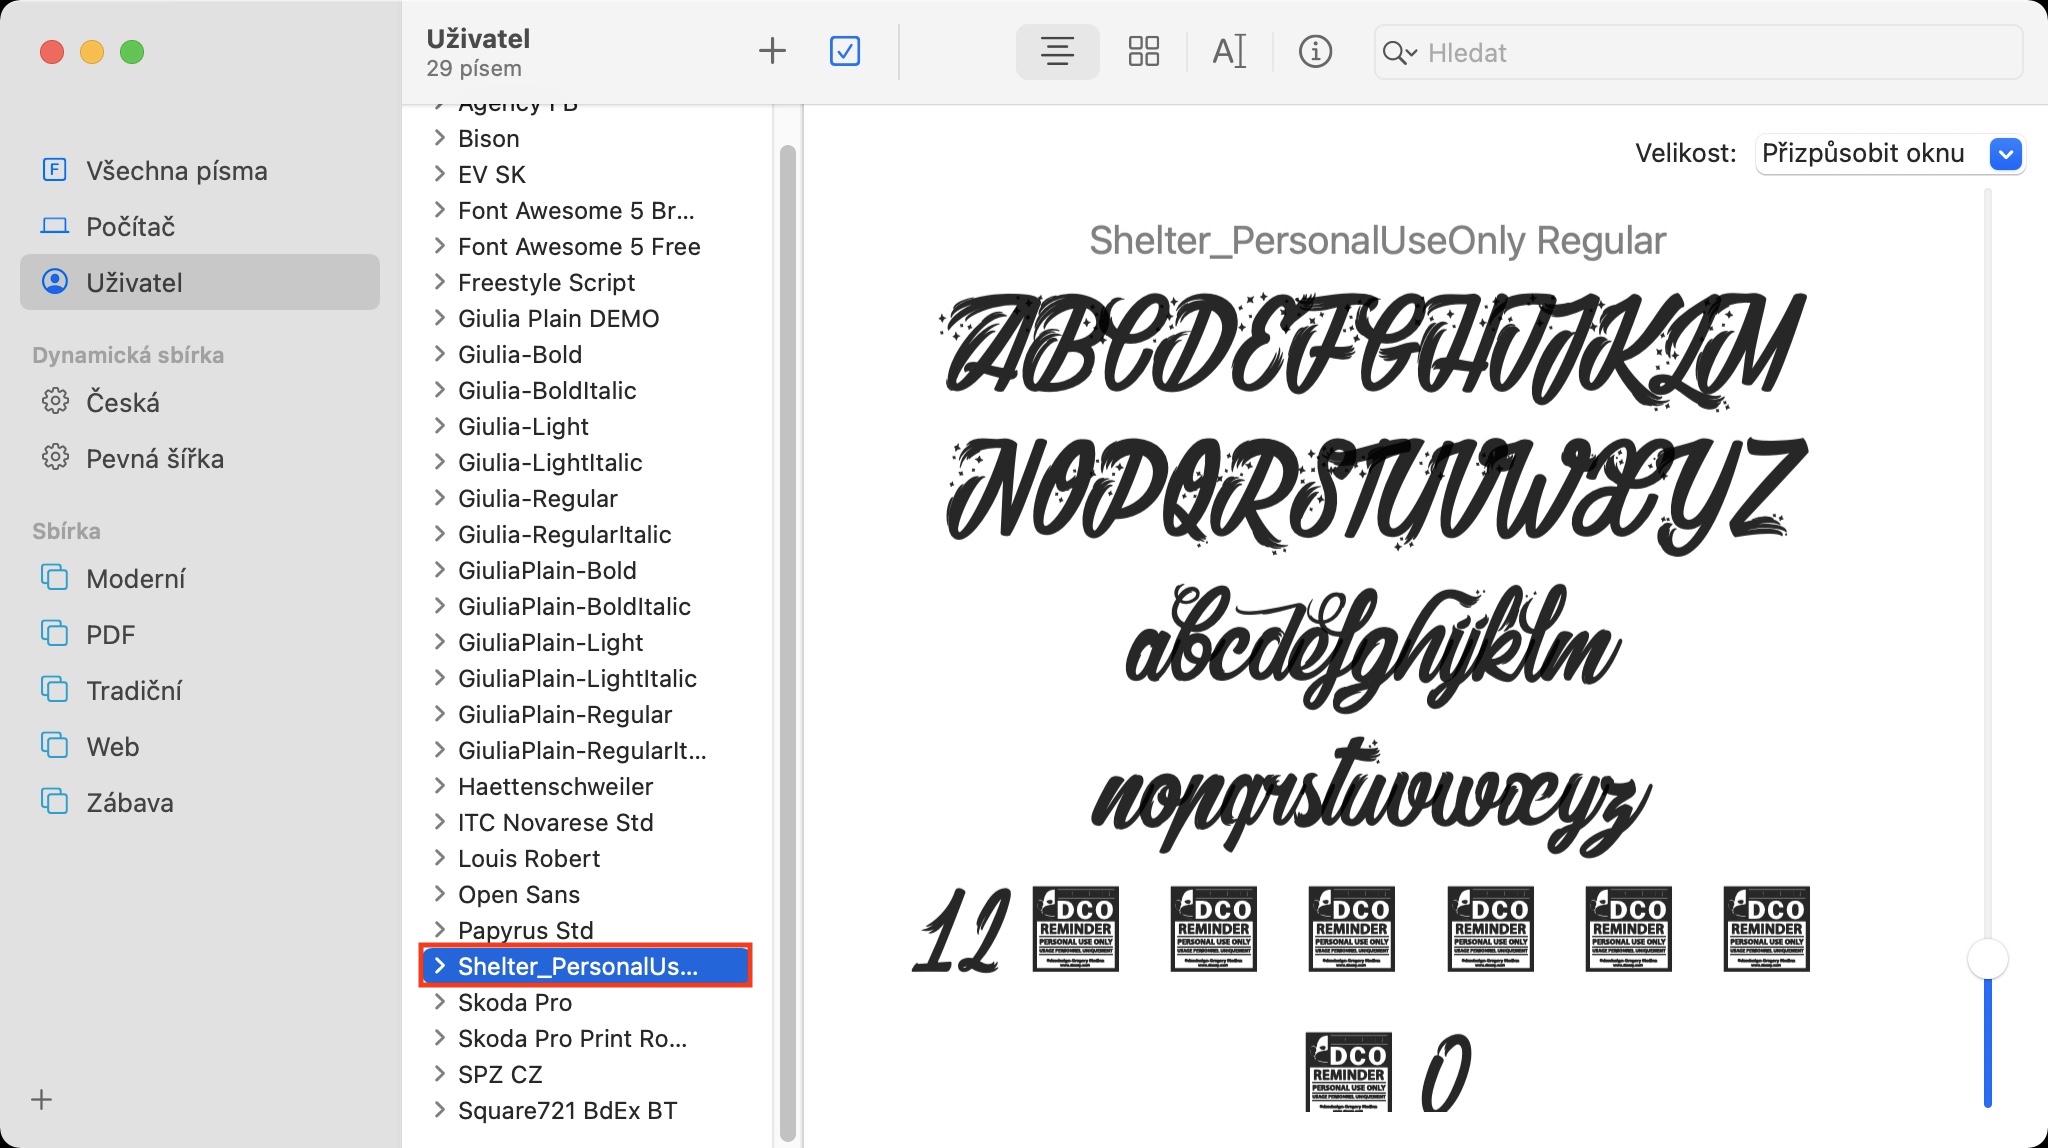Expand the Open Sans font family
Screen dimensions: 2048x1148
439,894
